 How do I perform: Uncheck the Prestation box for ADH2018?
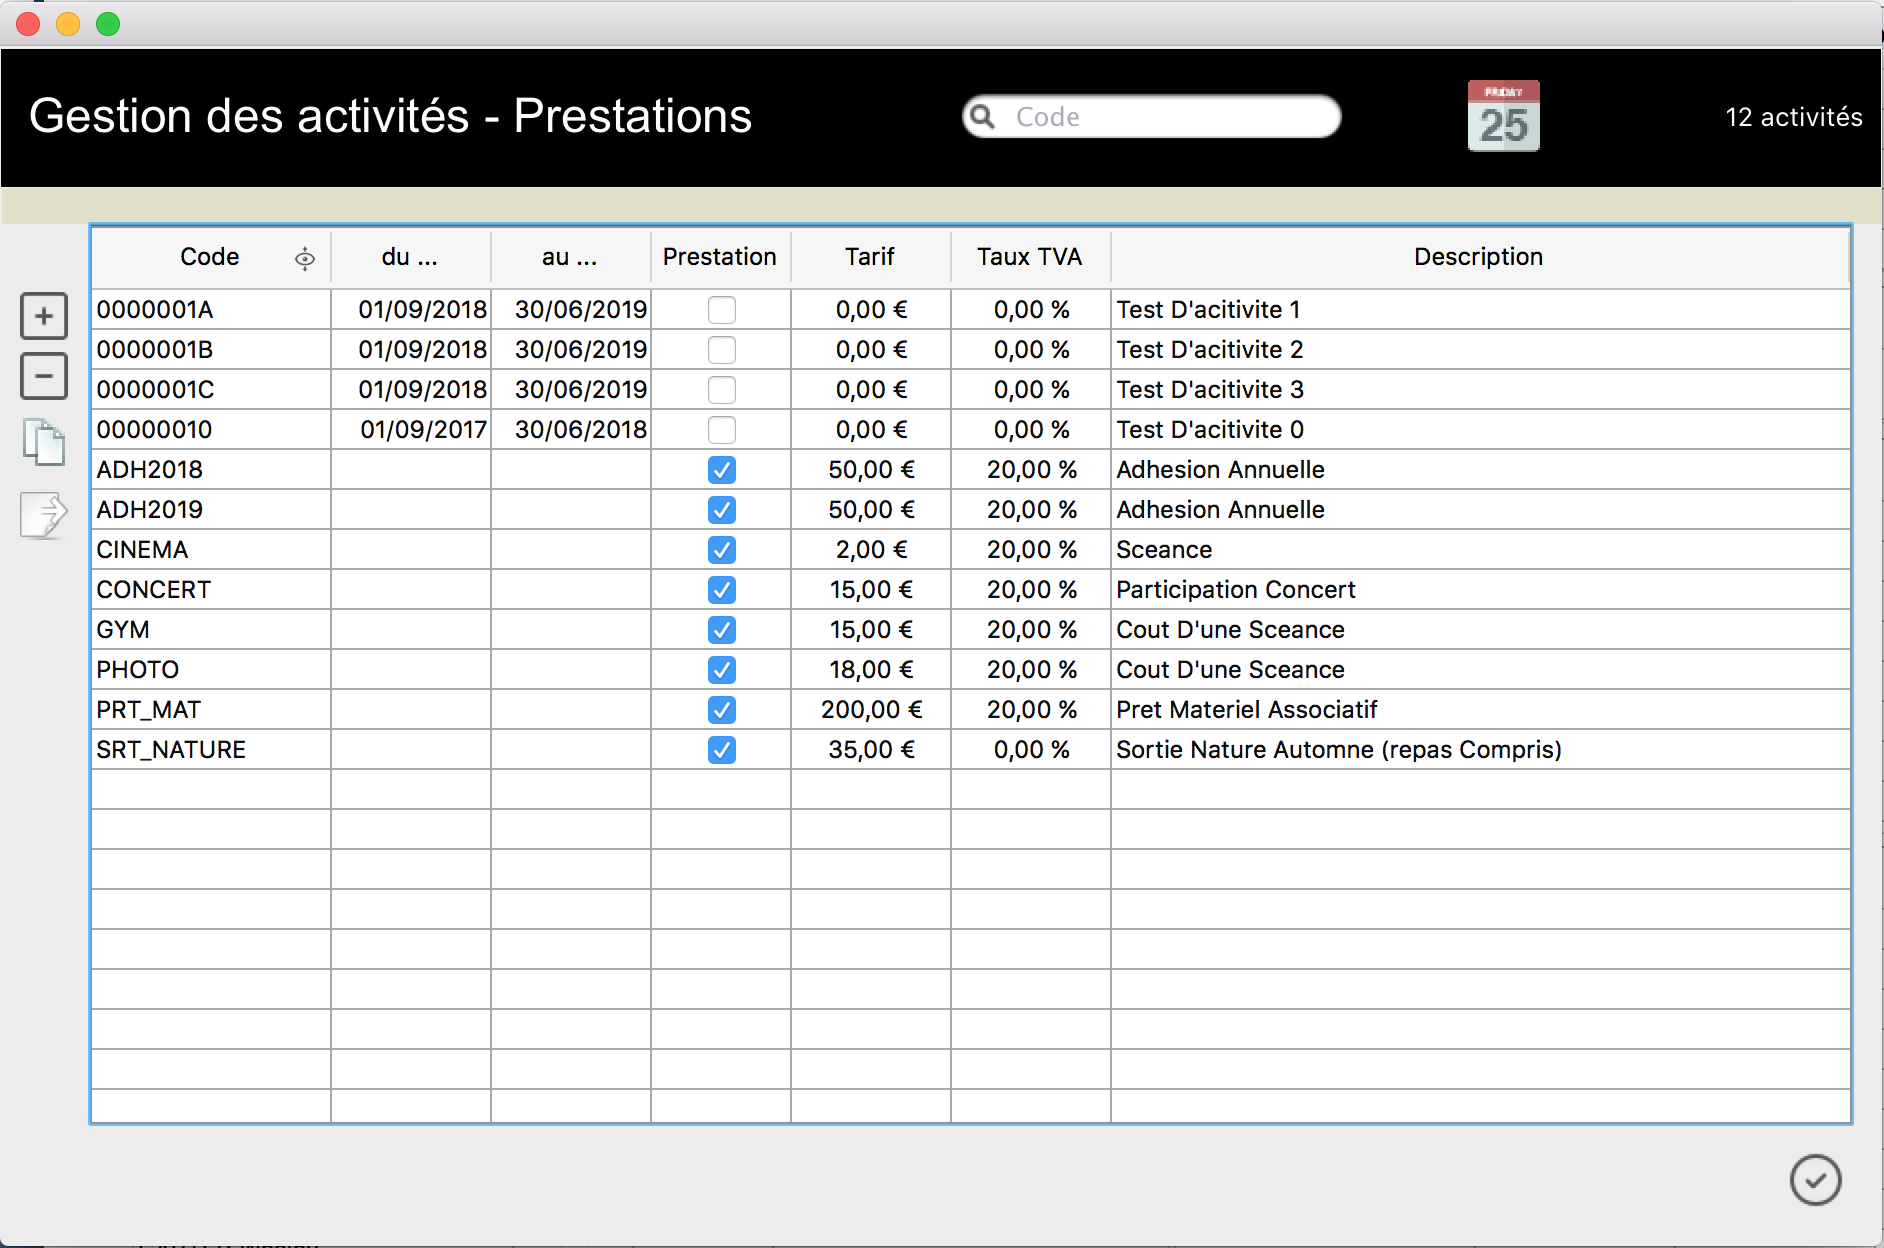pyautogui.click(x=722, y=469)
